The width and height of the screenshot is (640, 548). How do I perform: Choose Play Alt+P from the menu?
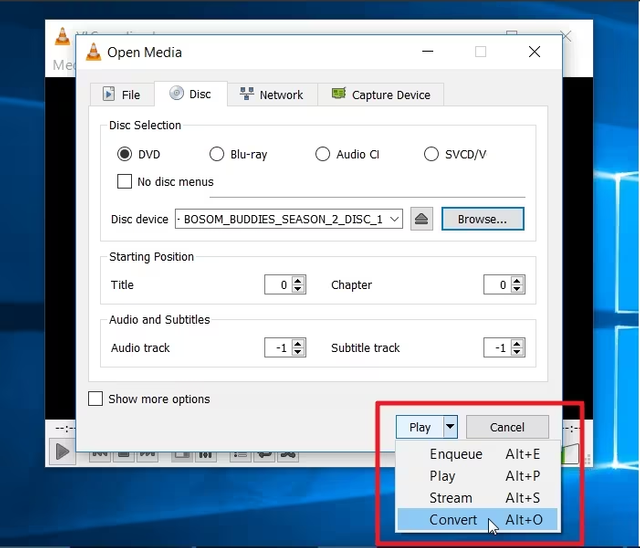coord(478,476)
